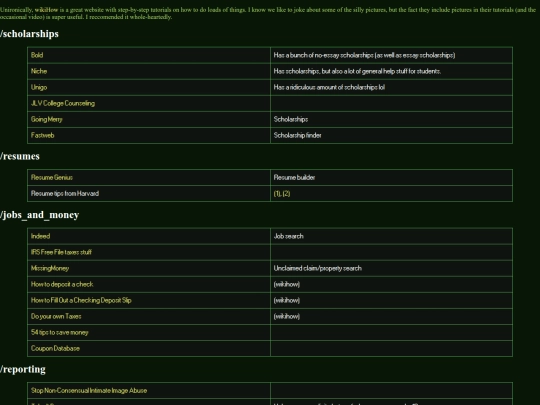Open the Coupon Database link
The image size is (540, 405).
(55, 349)
